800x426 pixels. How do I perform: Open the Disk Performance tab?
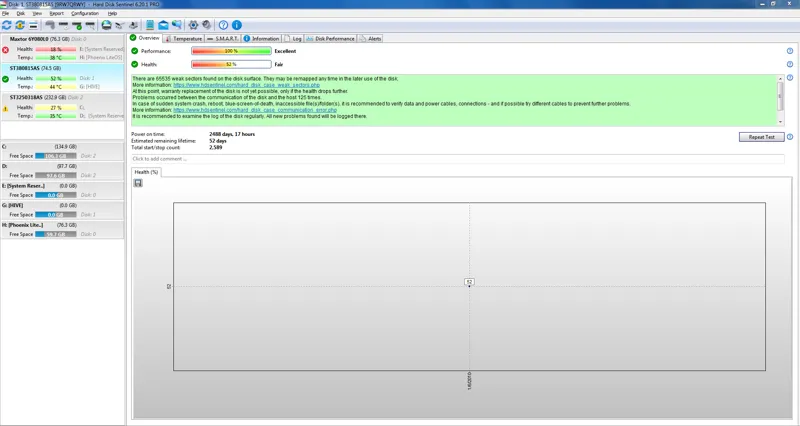pyautogui.click(x=334, y=38)
